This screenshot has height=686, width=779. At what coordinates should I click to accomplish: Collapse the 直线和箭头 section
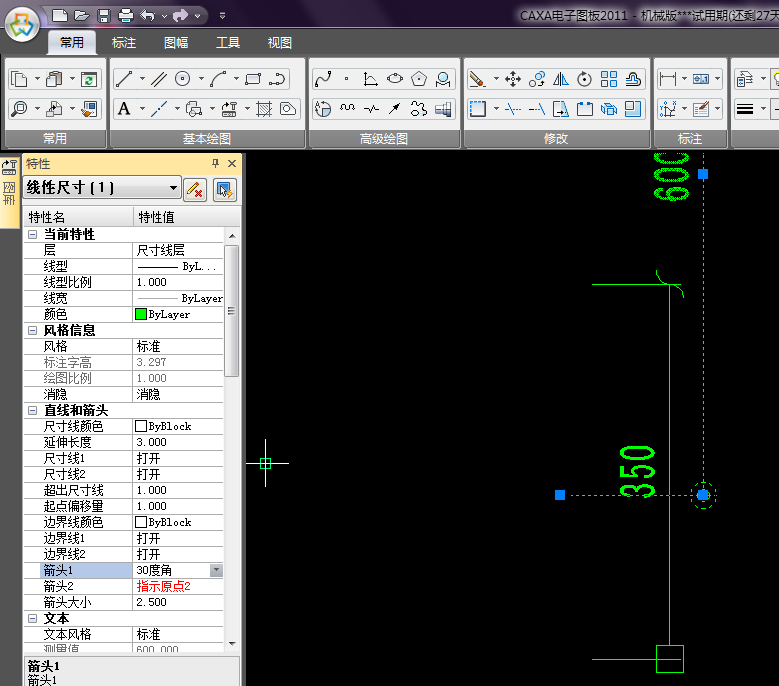pos(32,410)
